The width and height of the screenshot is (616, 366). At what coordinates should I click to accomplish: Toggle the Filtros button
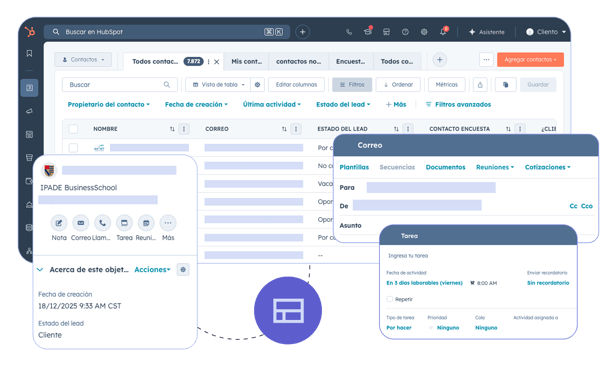pos(352,84)
